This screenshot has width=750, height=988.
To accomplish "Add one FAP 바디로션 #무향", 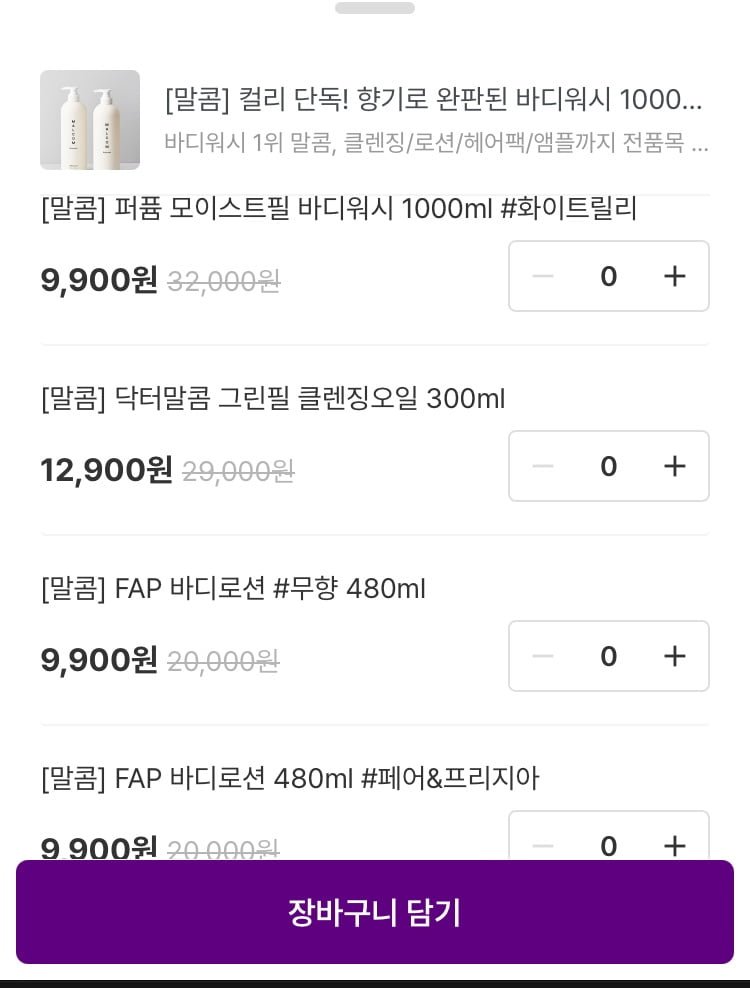I will [x=675, y=656].
